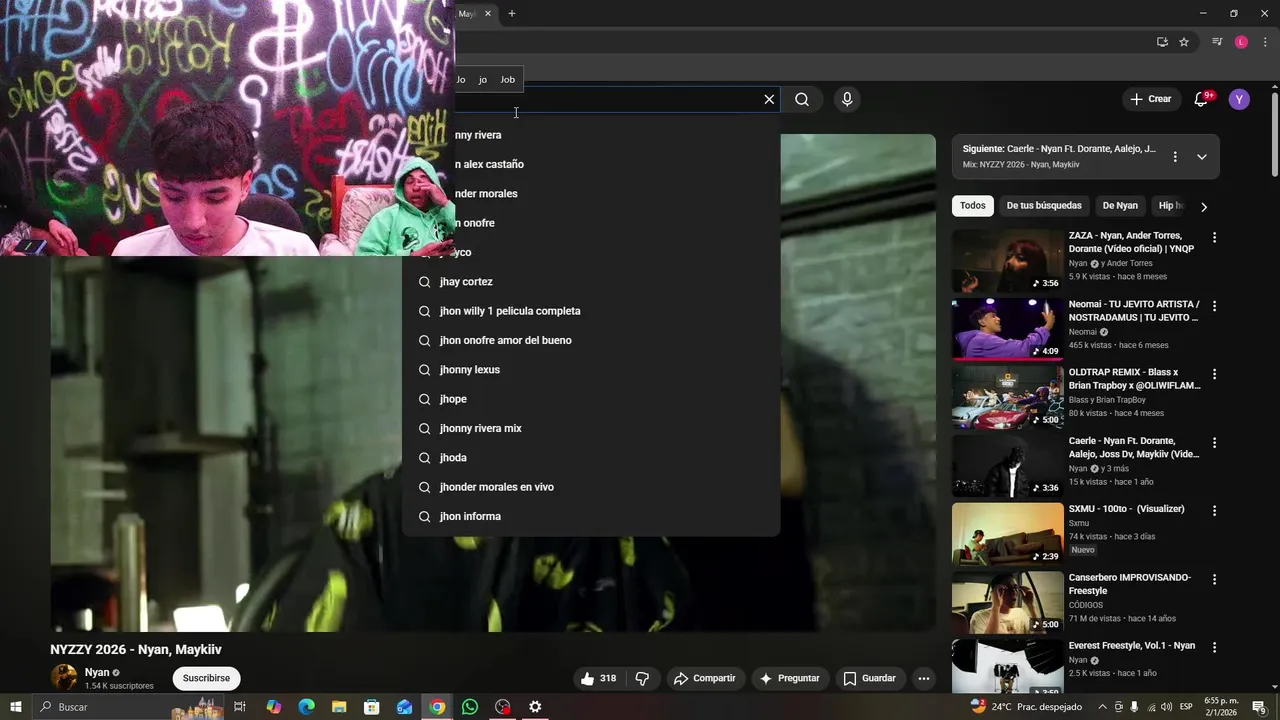
Task: Choose suggestion 'jhoda'
Action: (x=590, y=458)
